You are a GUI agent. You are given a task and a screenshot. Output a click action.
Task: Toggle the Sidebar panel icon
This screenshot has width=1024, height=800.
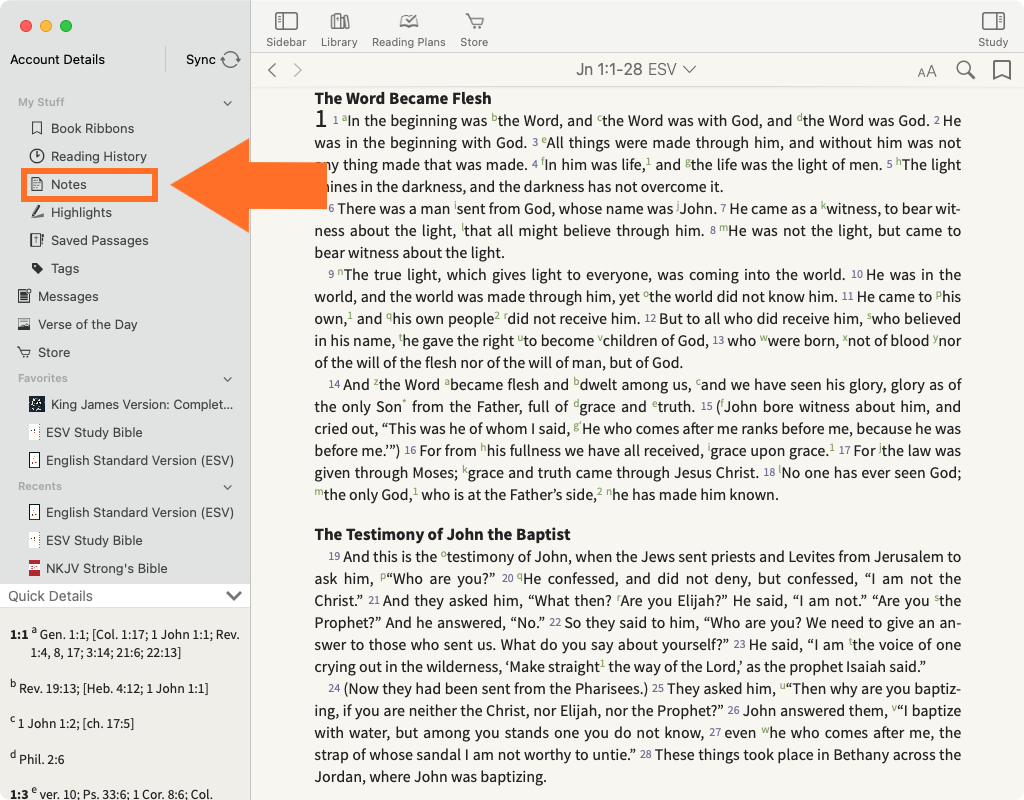tap(286, 22)
